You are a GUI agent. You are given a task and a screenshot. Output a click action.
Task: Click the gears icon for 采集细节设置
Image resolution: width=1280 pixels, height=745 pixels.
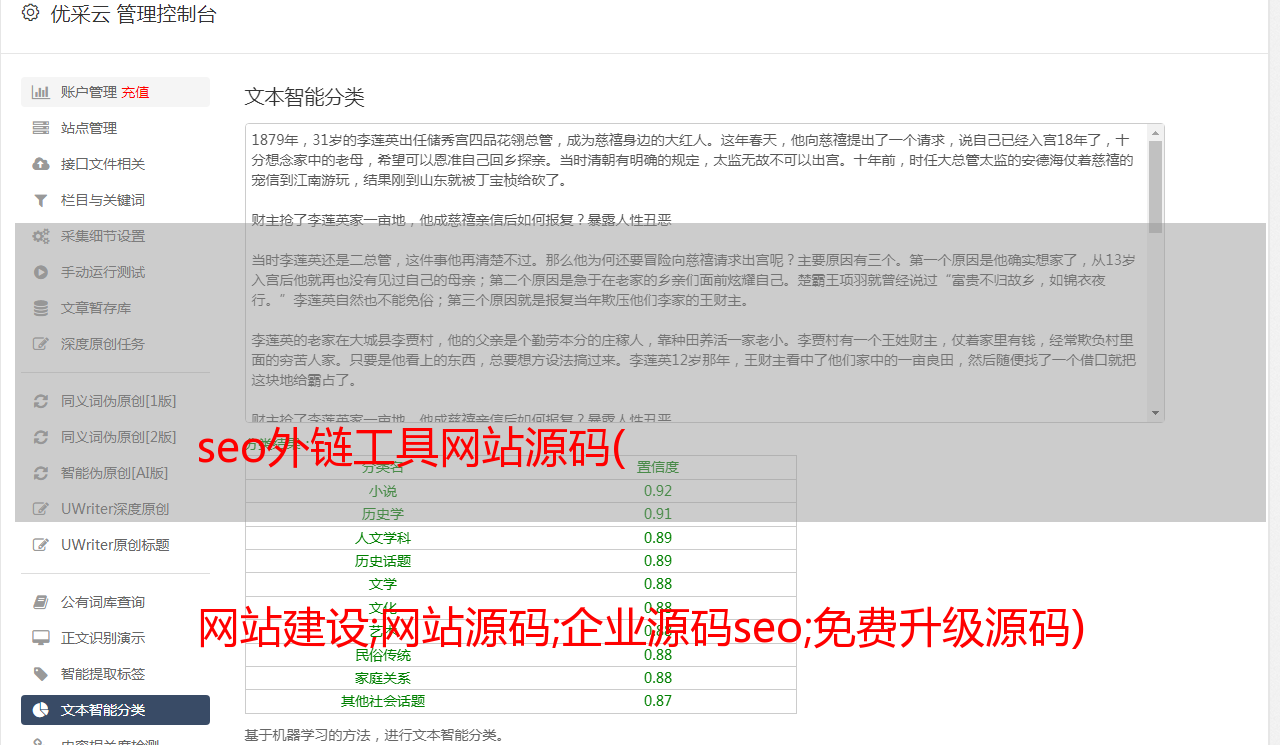pyautogui.click(x=41, y=236)
